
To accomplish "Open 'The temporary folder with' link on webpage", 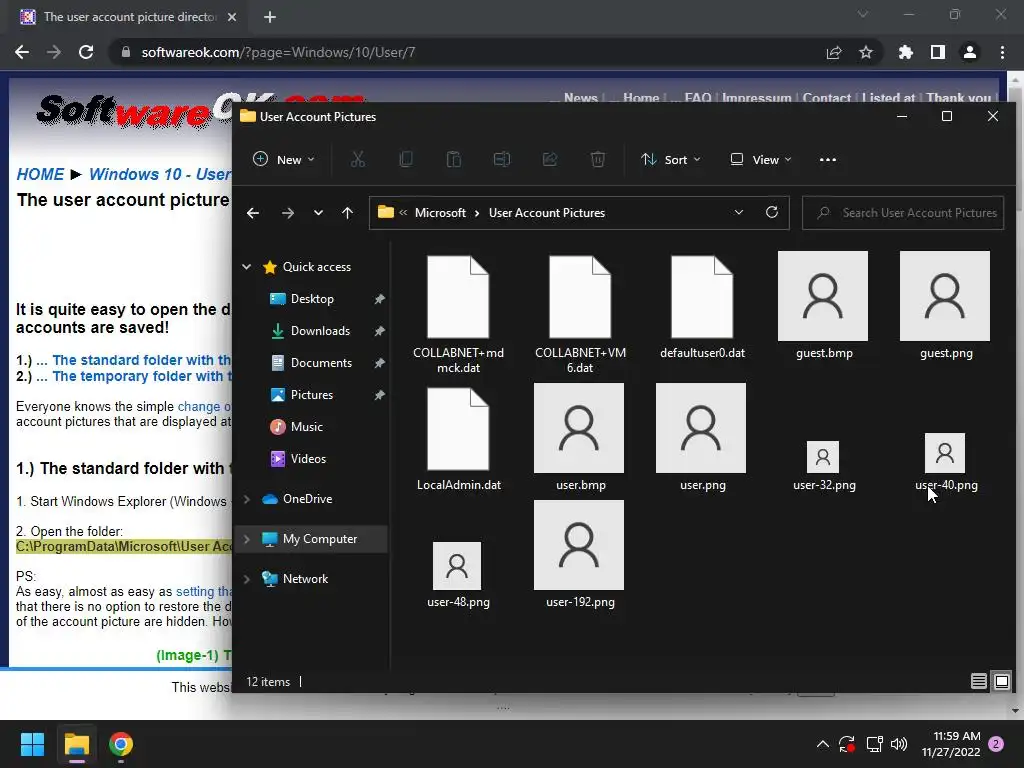I will point(142,376).
